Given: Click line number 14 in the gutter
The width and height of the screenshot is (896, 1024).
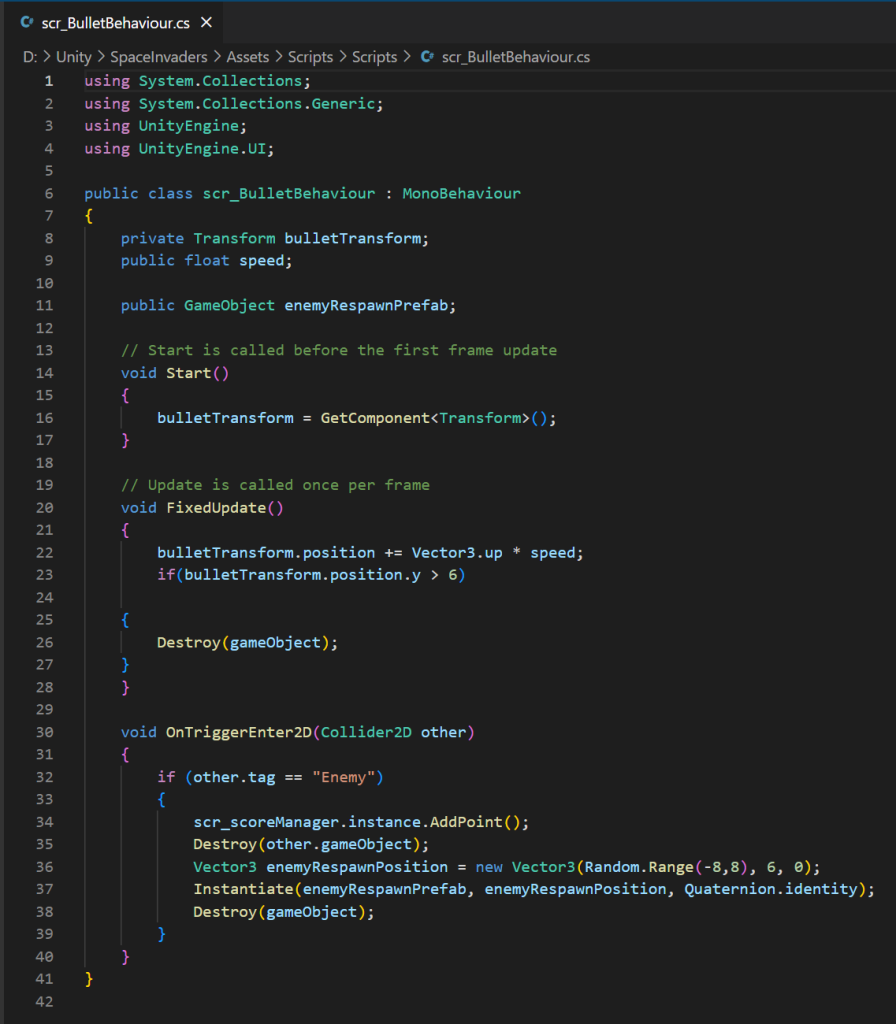Looking at the screenshot, I should (x=46, y=372).
